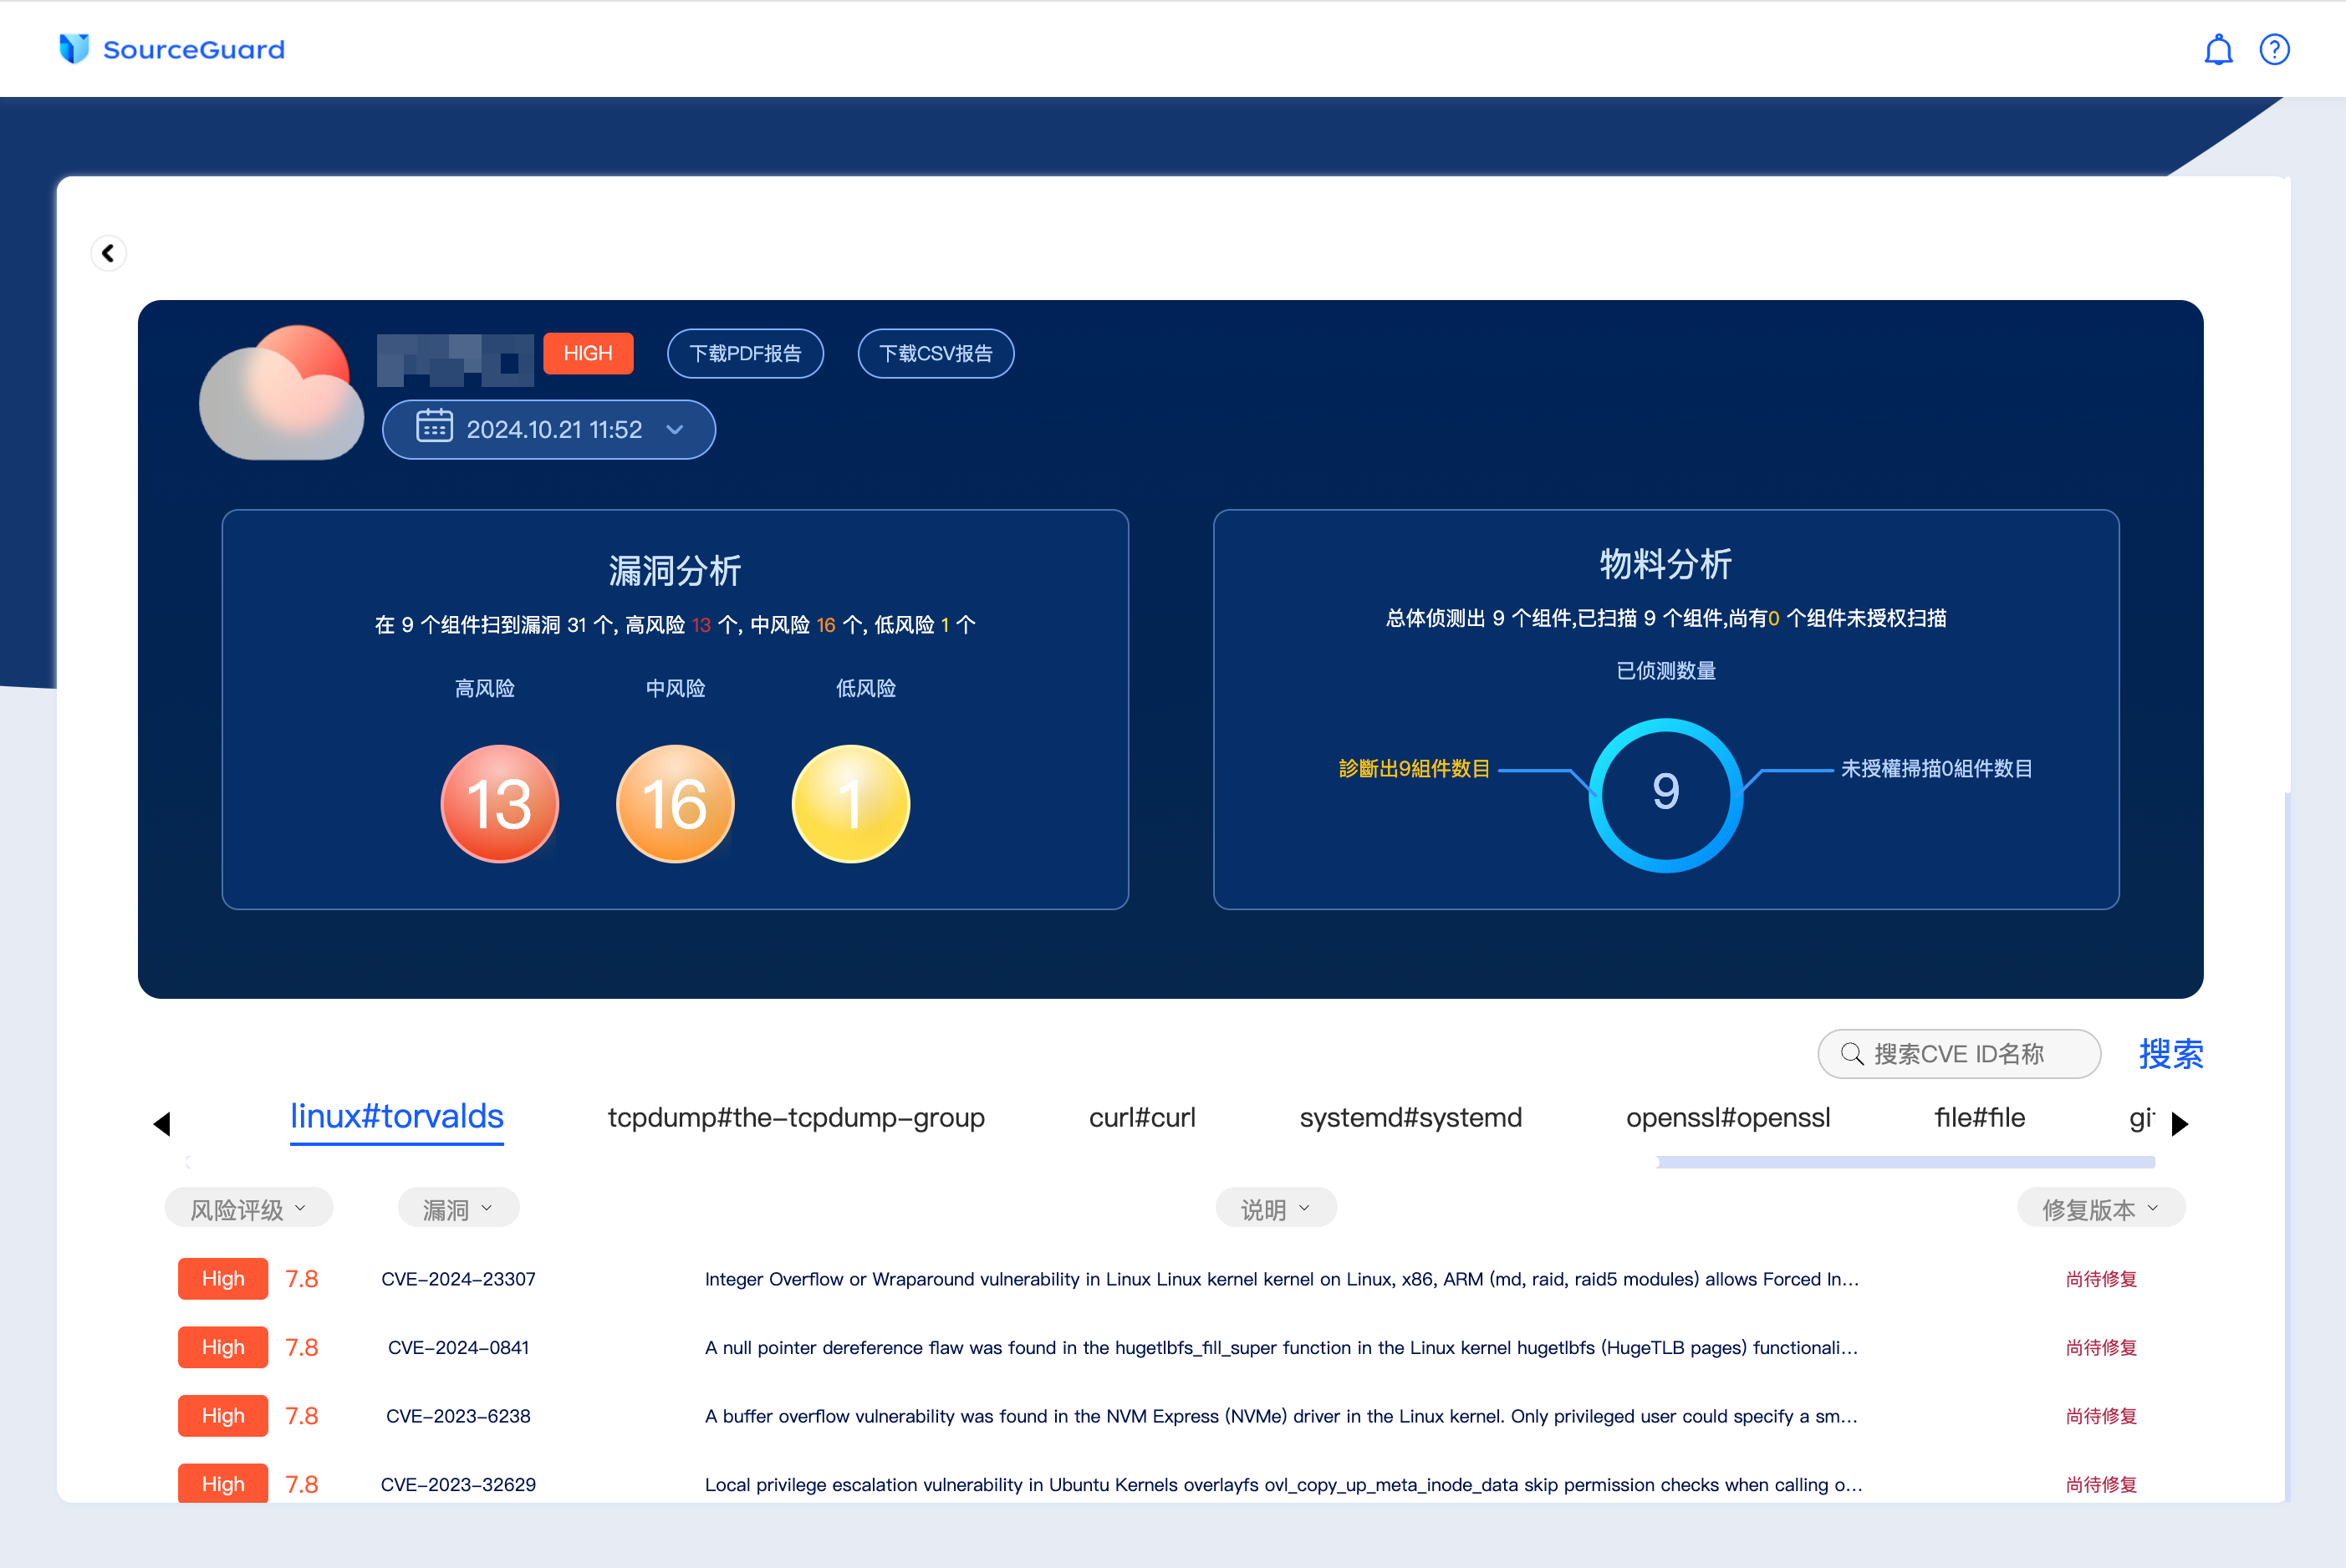Switch to the openssl#openssl tab
The height and width of the screenshot is (1568, 2346).
coord(1728,1118)
